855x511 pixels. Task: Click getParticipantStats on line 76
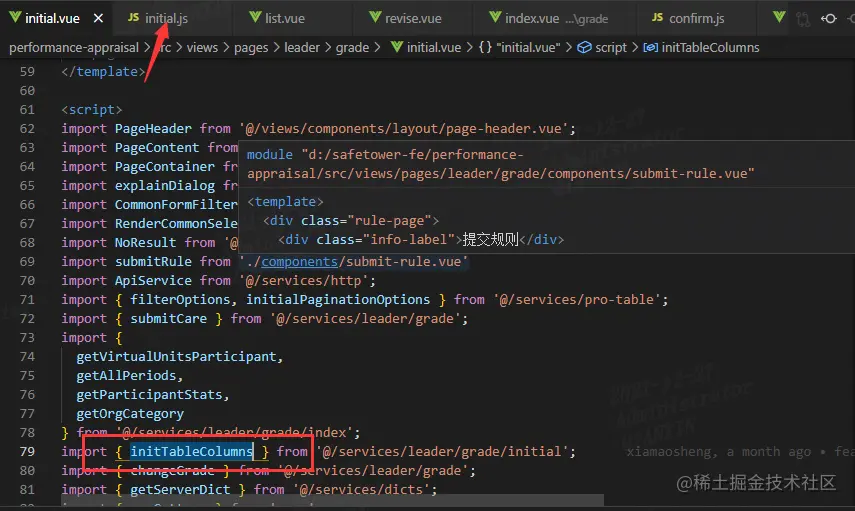coord(149,395)
